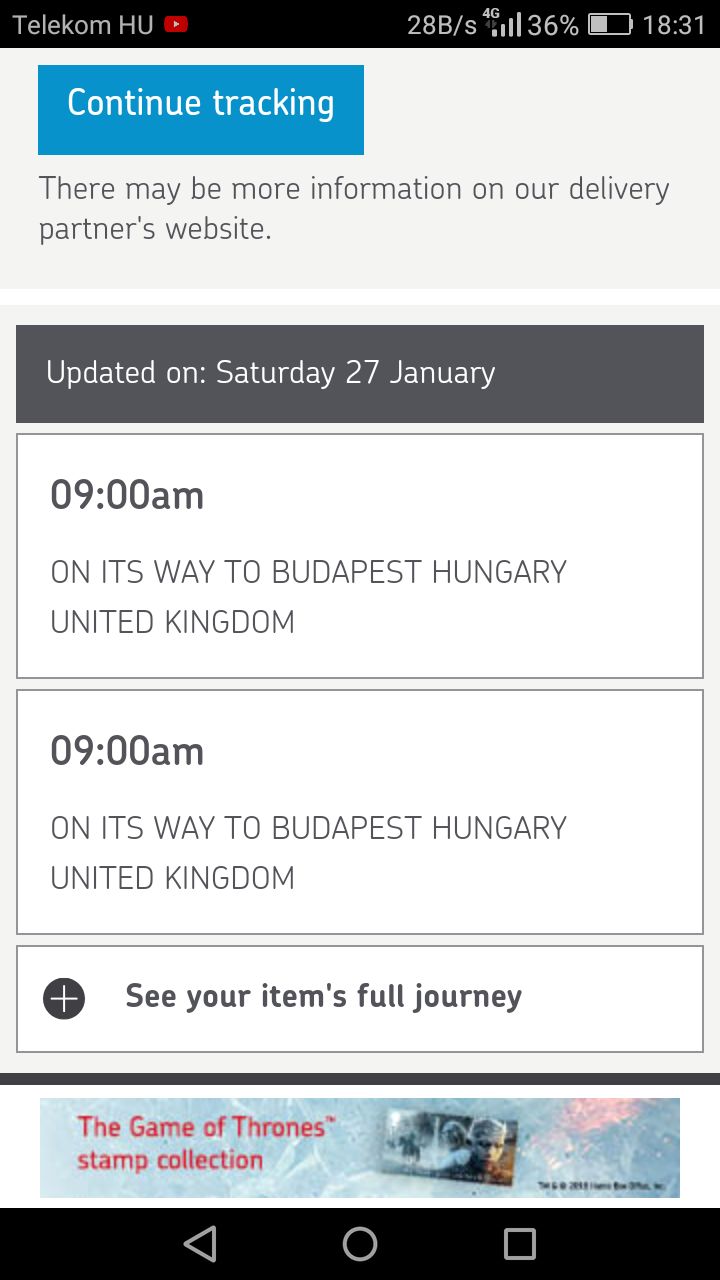This screenshot has height=1280, width=720.
Task: Tap the delivery partner's website information text
Action: 354,208
